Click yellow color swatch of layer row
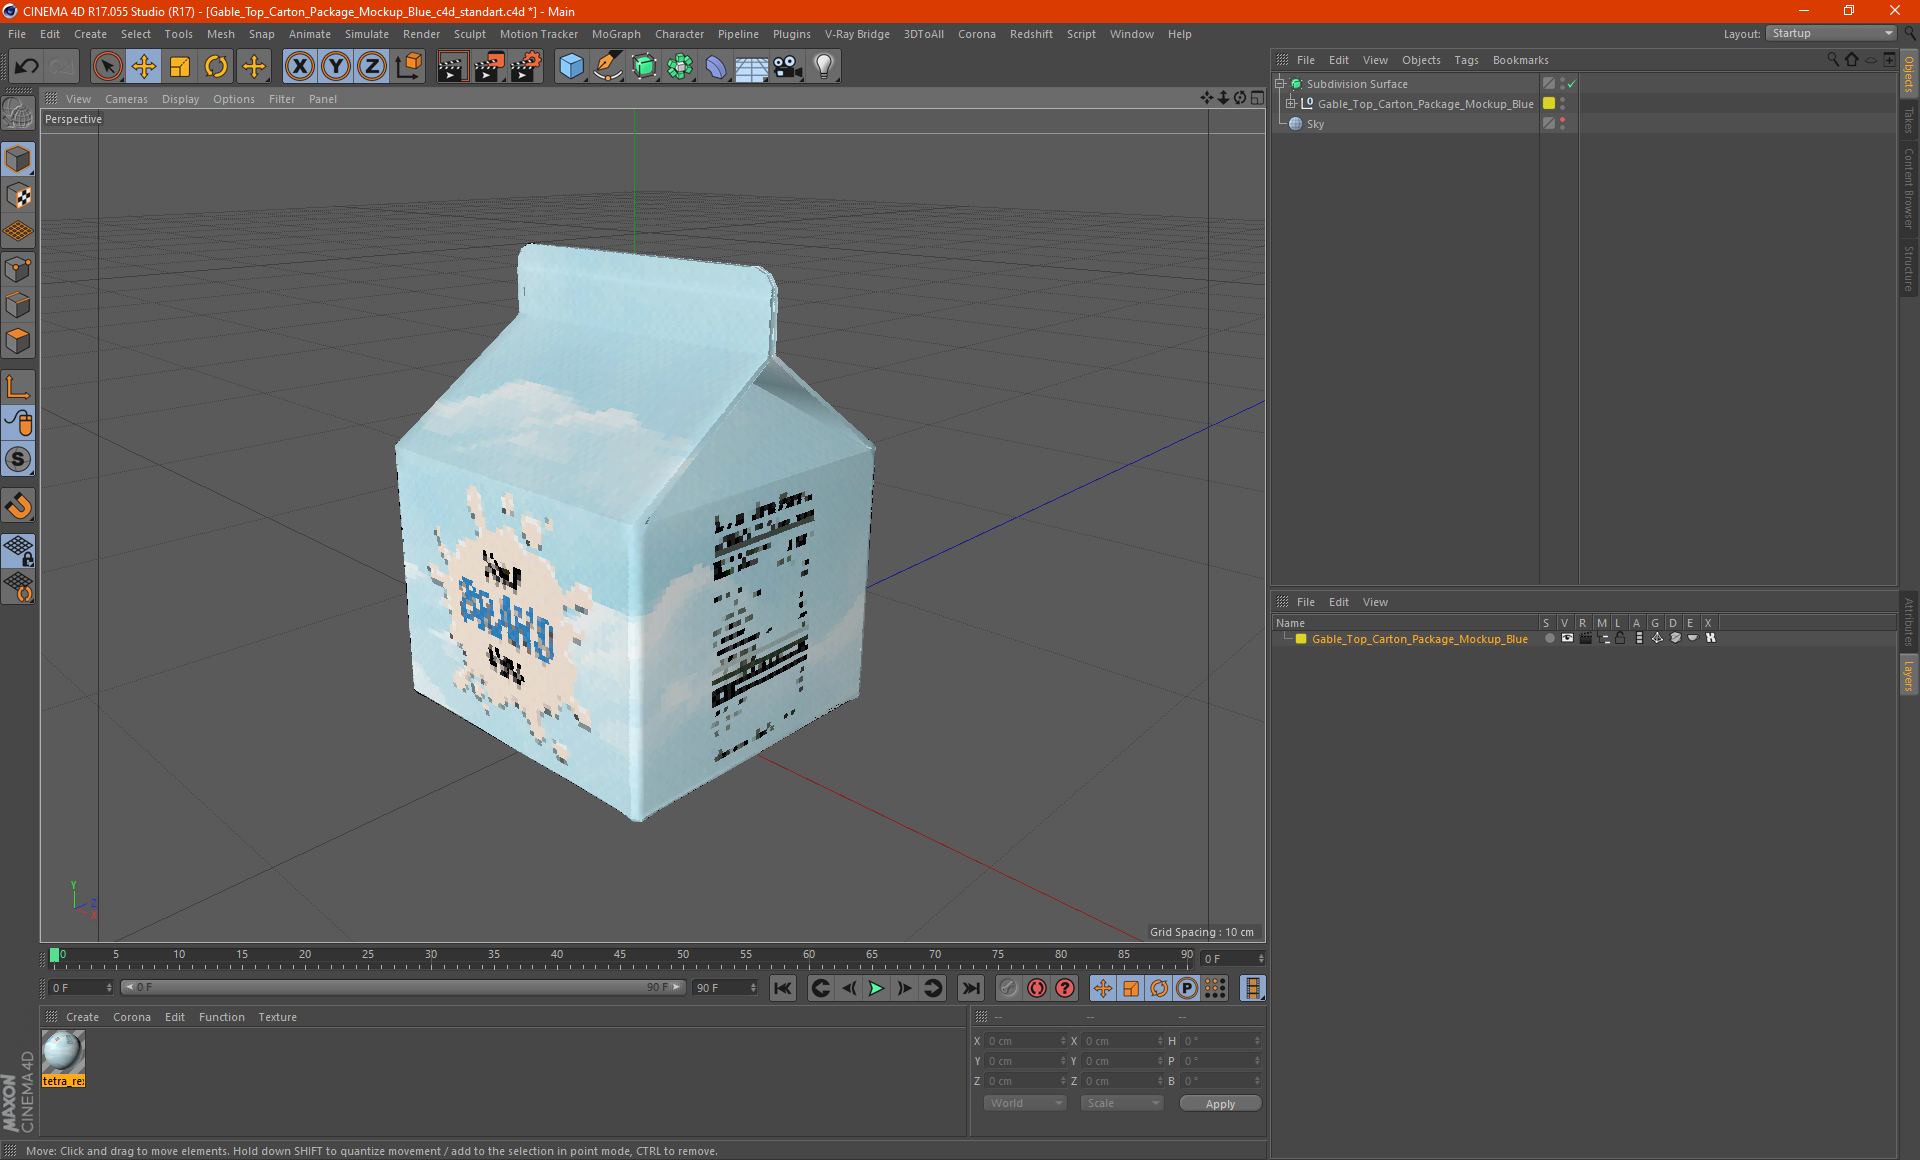 coord(1301,639)
